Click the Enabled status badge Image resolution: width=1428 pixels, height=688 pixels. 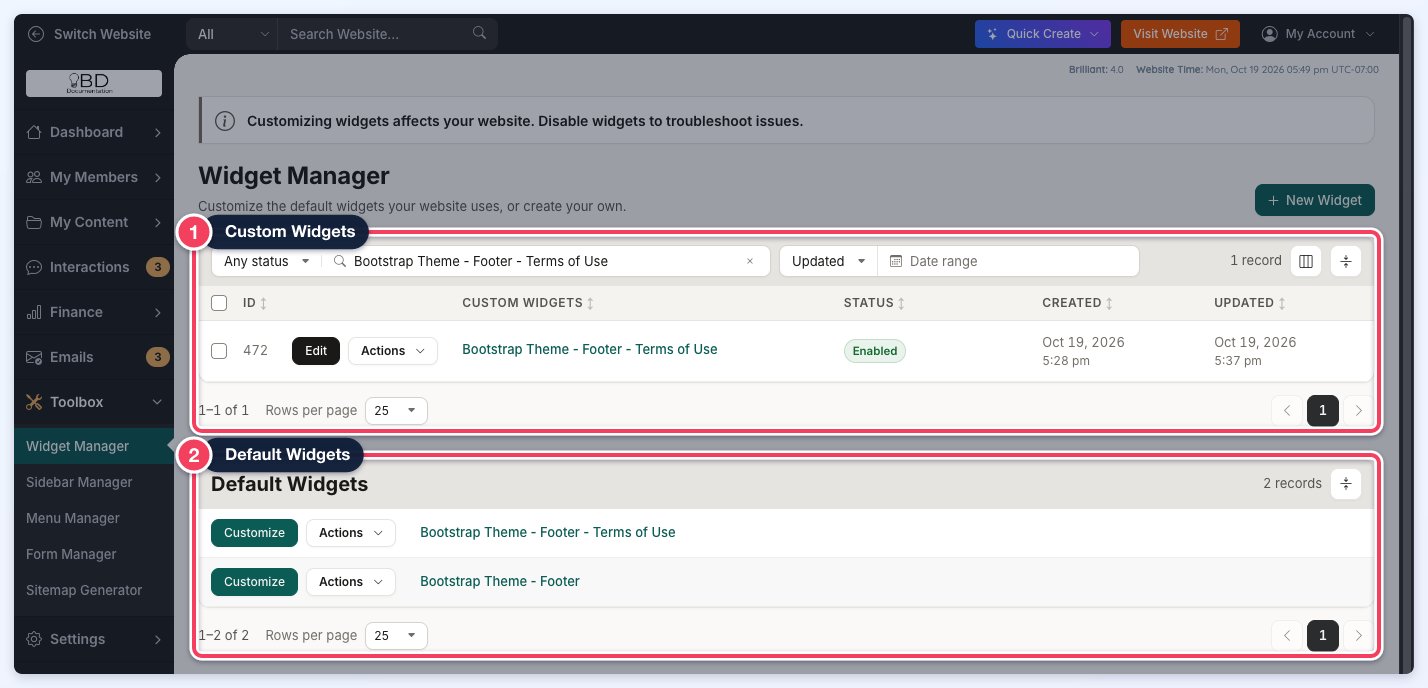pyautogui.click(x=875, y=351)
